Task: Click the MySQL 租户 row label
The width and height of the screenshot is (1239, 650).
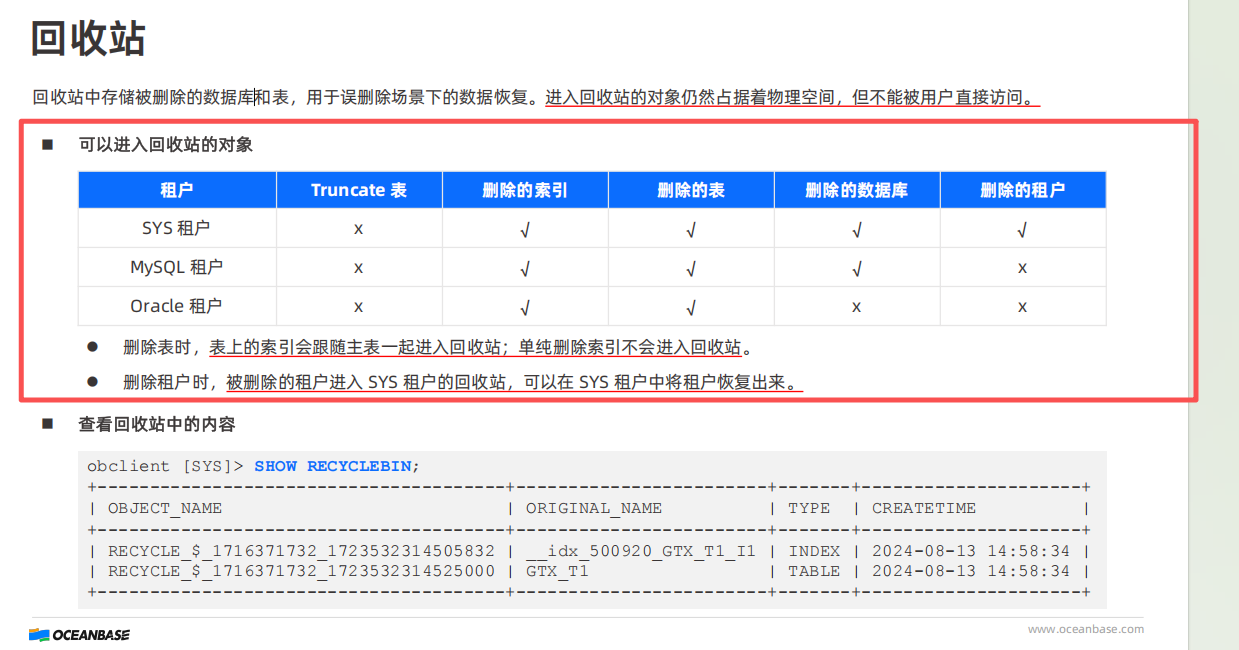Action: click(176, 267)
